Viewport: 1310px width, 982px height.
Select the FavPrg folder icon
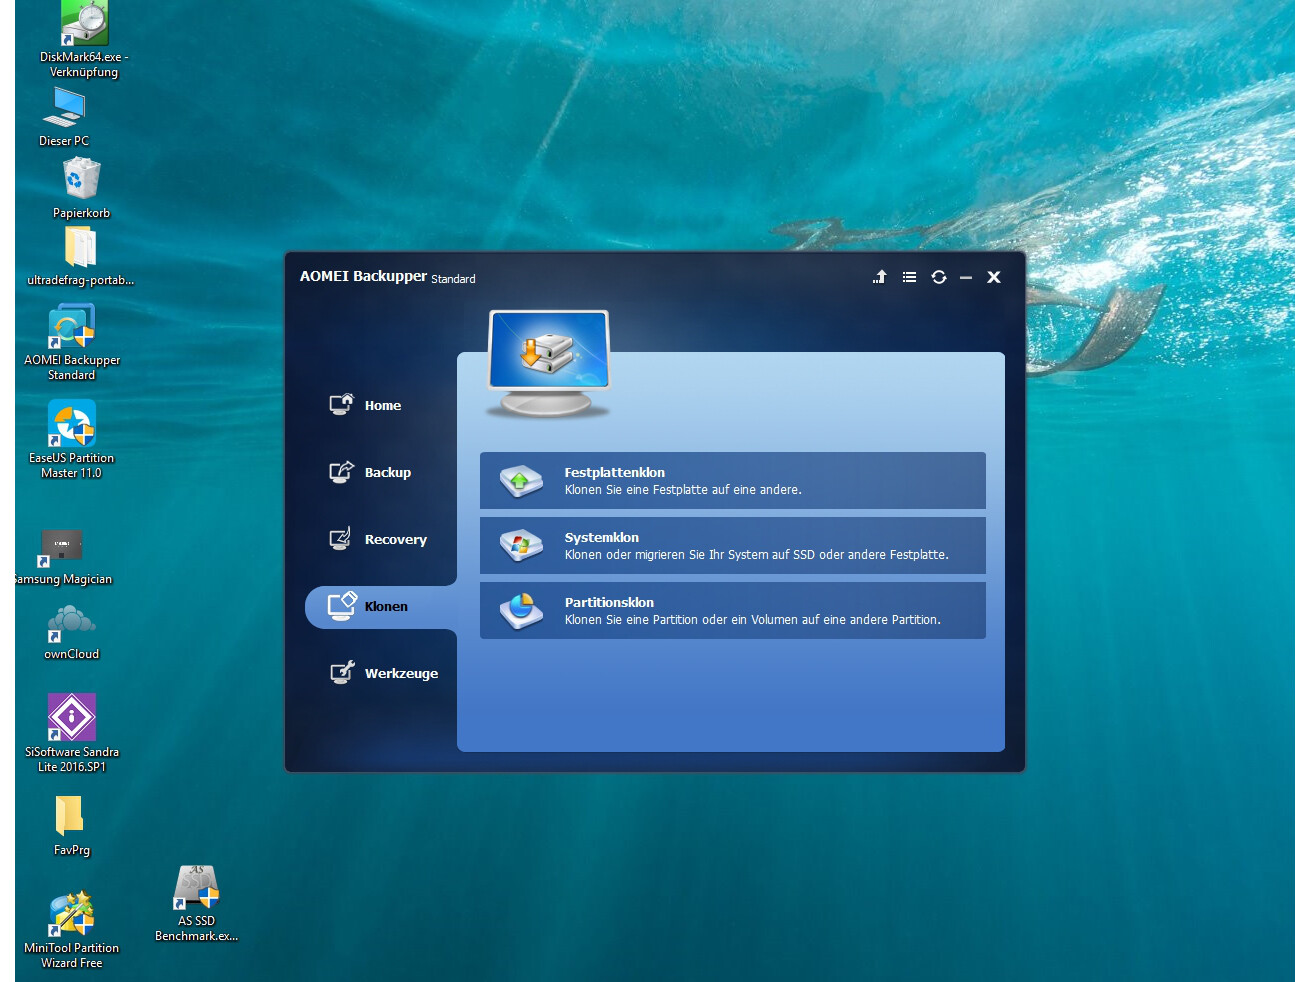click(71, 826)
